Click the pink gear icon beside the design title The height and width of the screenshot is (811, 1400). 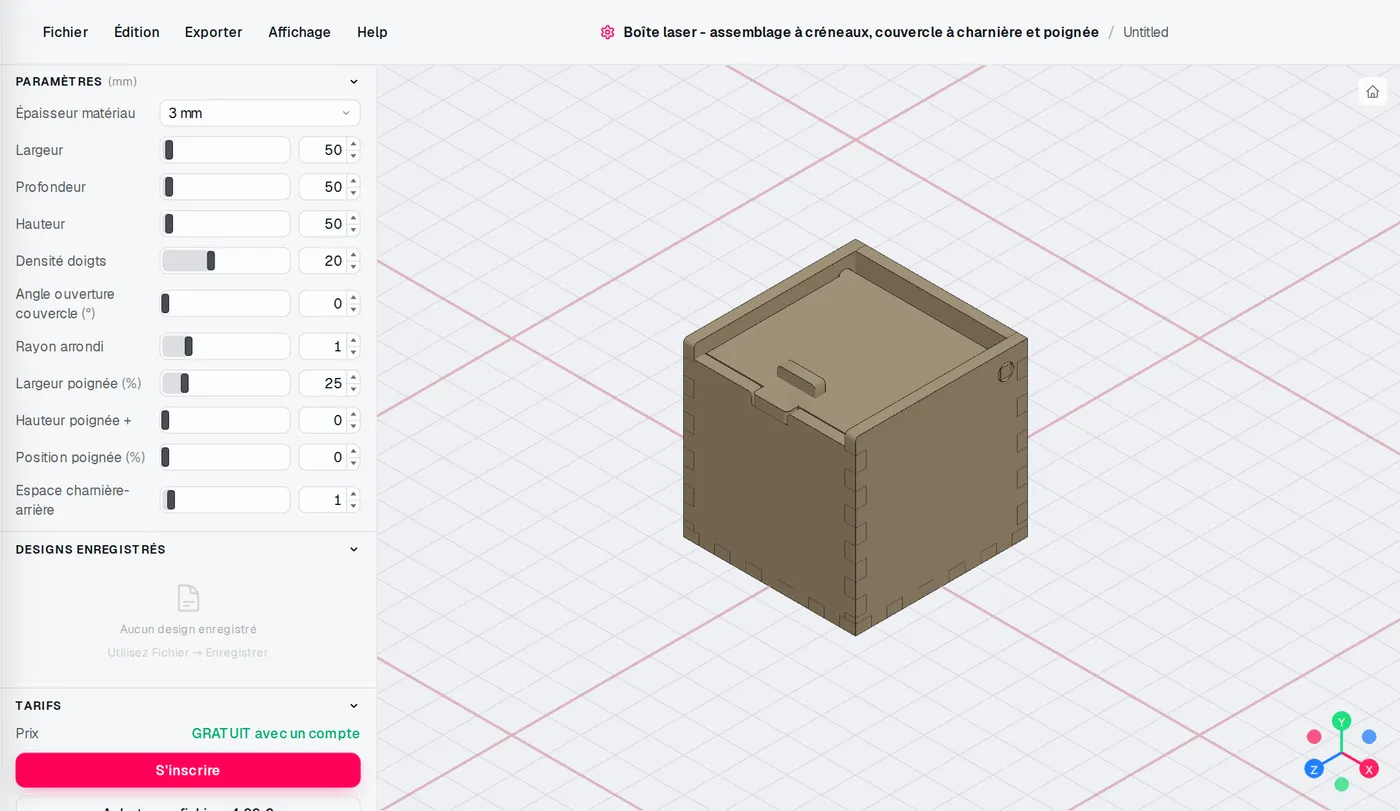point(607,32)
